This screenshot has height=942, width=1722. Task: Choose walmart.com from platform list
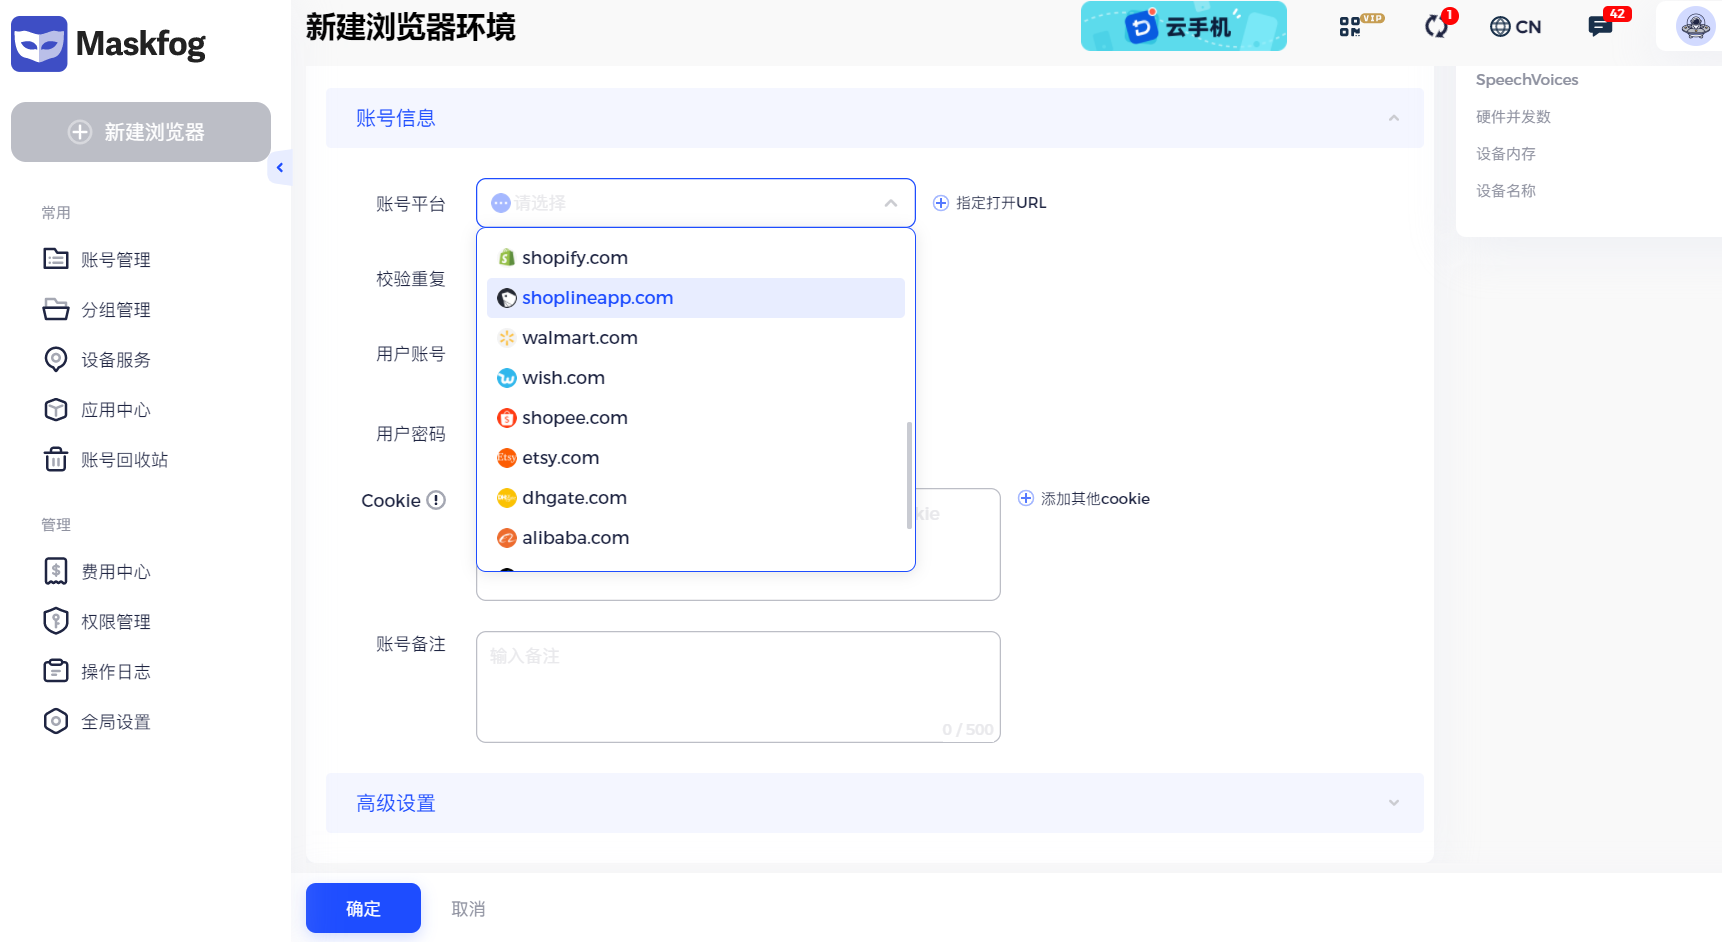tap(696, 337)
